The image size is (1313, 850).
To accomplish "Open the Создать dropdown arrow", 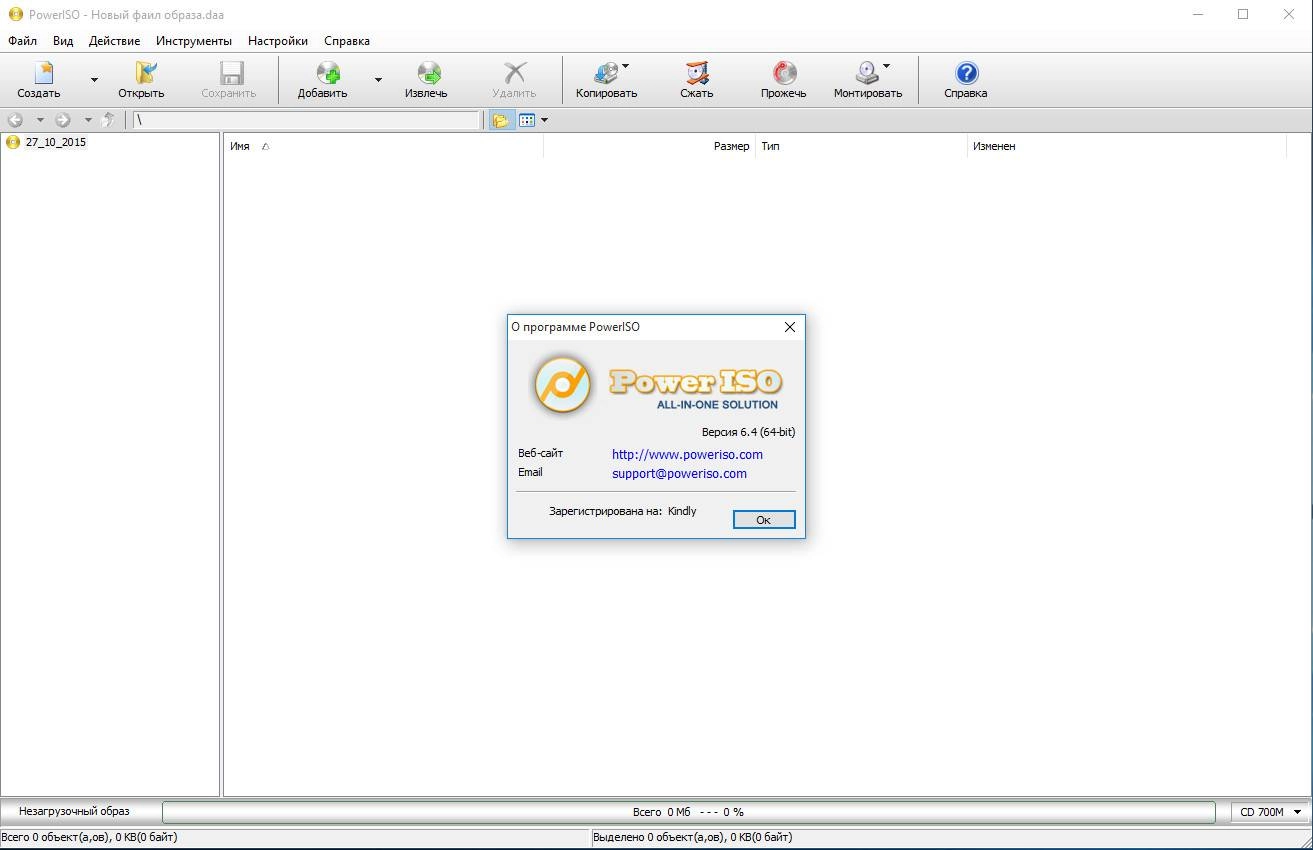I will tap(94, 80).
